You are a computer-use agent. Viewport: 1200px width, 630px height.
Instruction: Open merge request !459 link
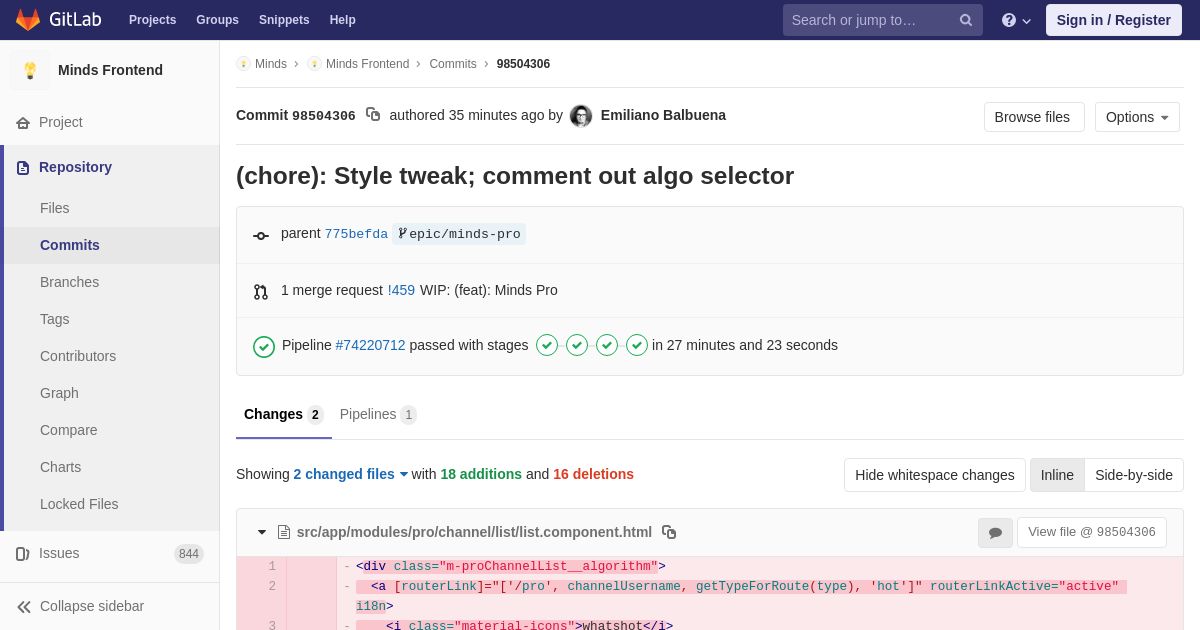point(401,290)
